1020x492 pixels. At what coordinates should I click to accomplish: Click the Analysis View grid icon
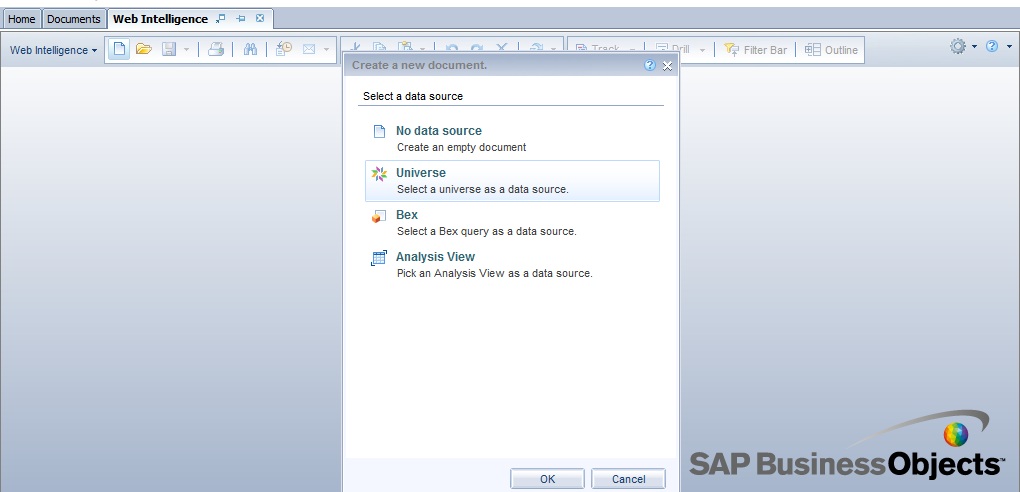point(379,258)
